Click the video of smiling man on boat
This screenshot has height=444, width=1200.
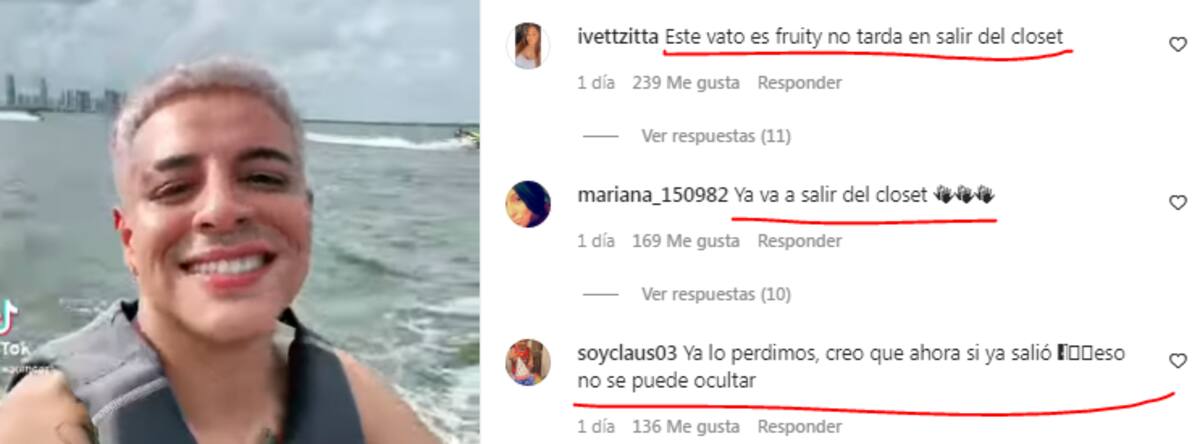pyautogui.click(x=240, y=222)
